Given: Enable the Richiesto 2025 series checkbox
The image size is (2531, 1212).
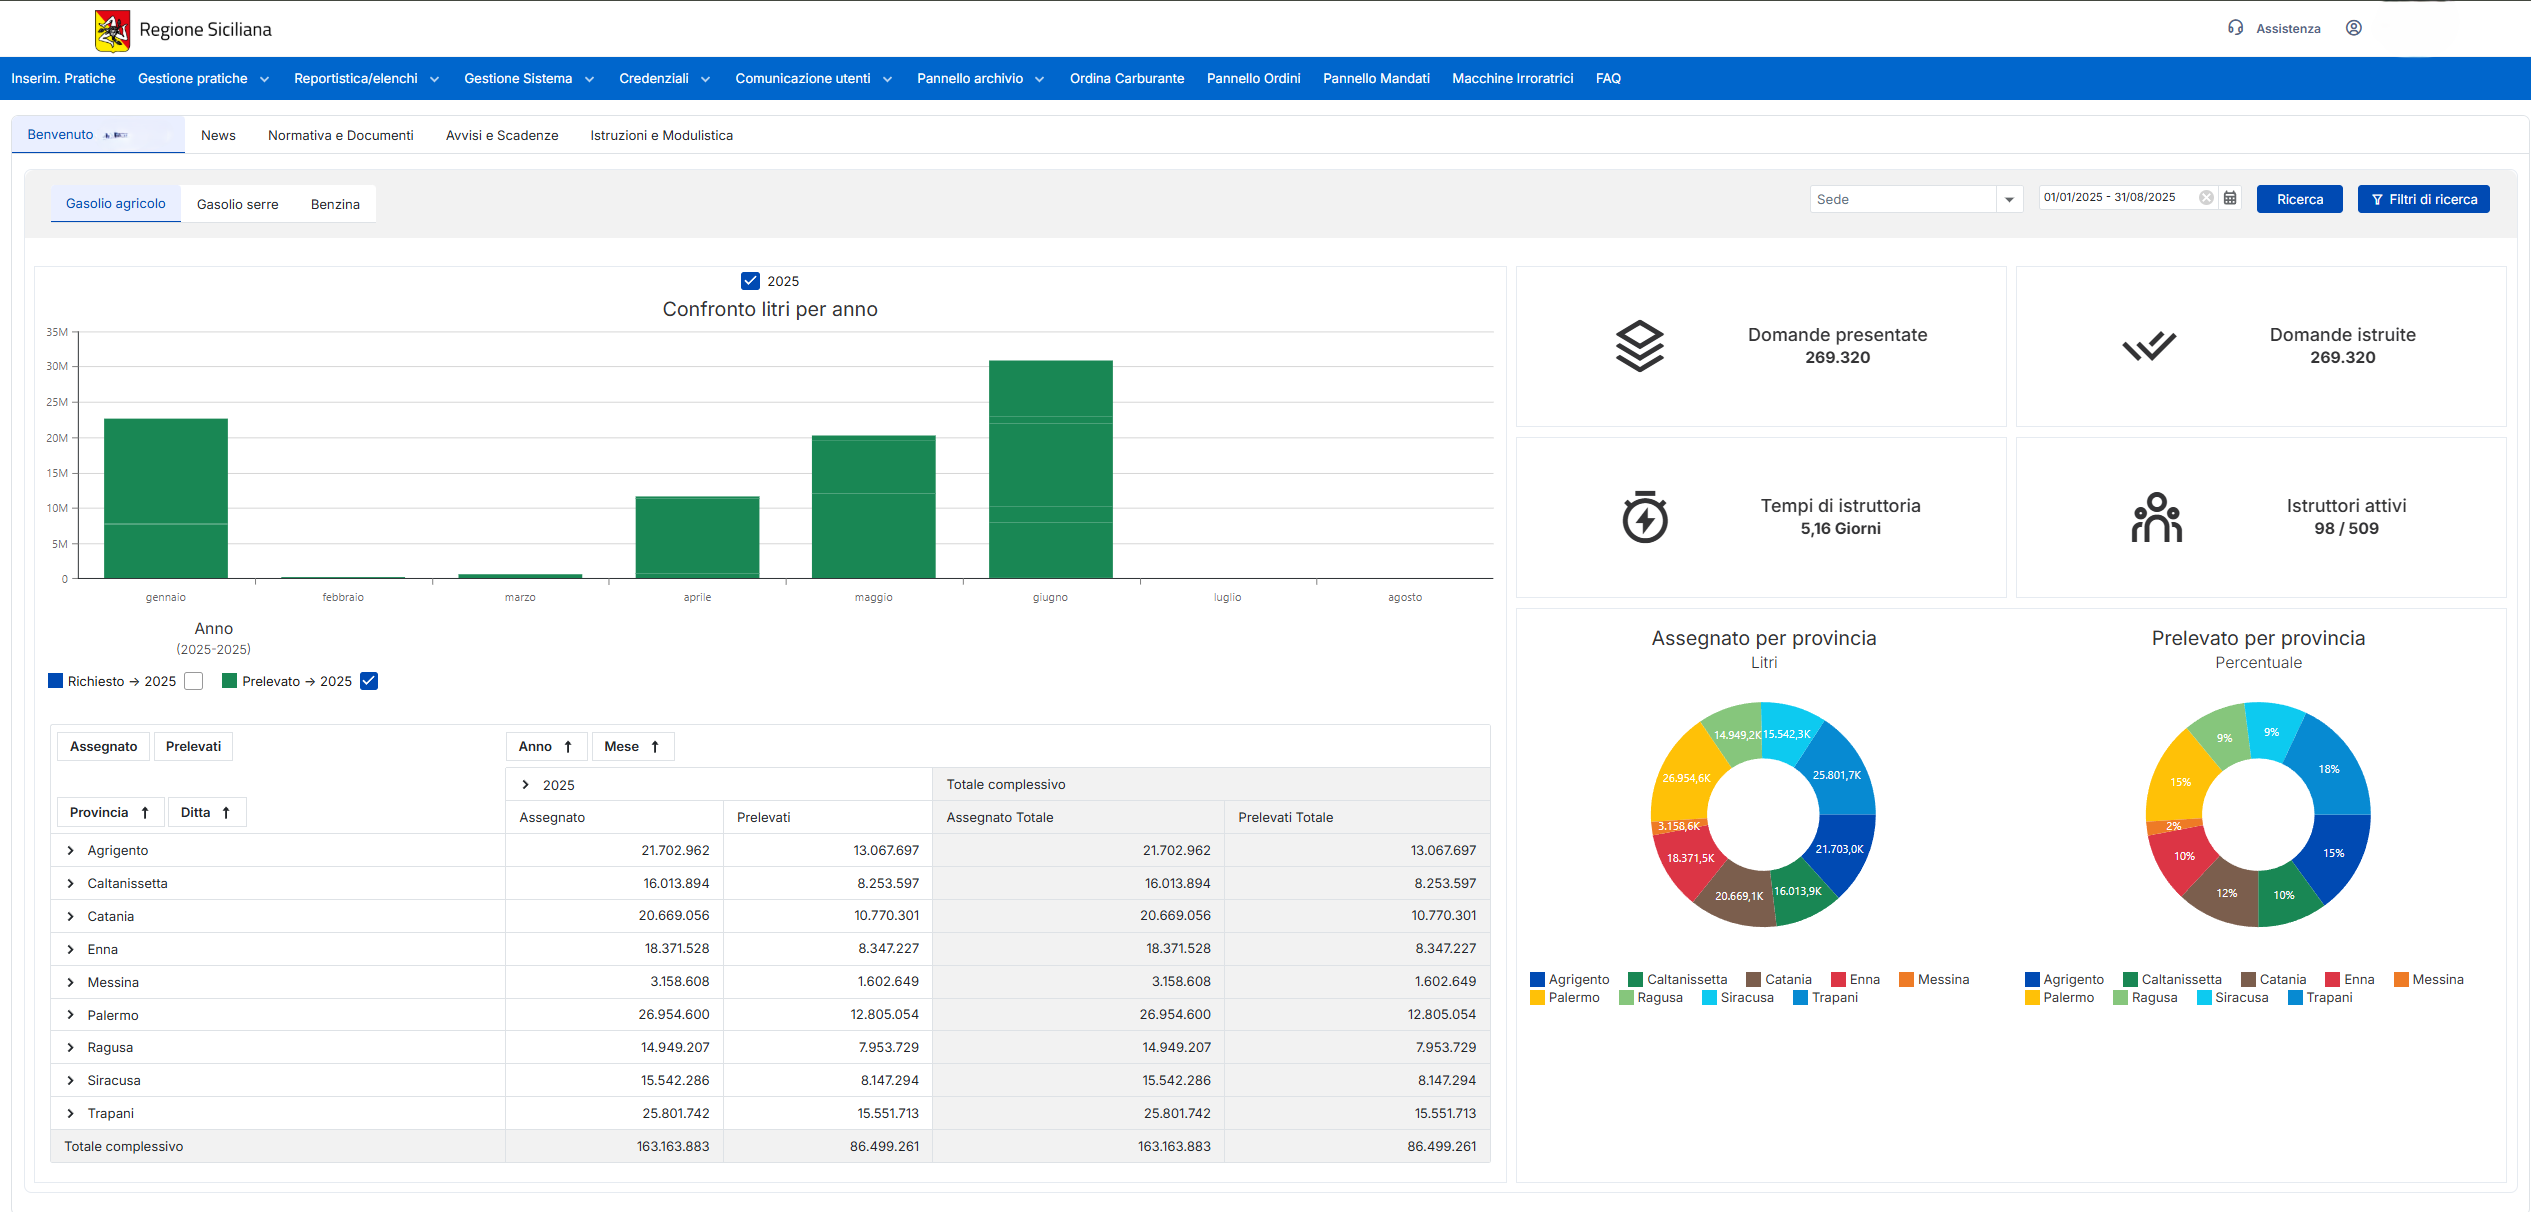Looking at the screenshot, I should click(x=194, y=681).
